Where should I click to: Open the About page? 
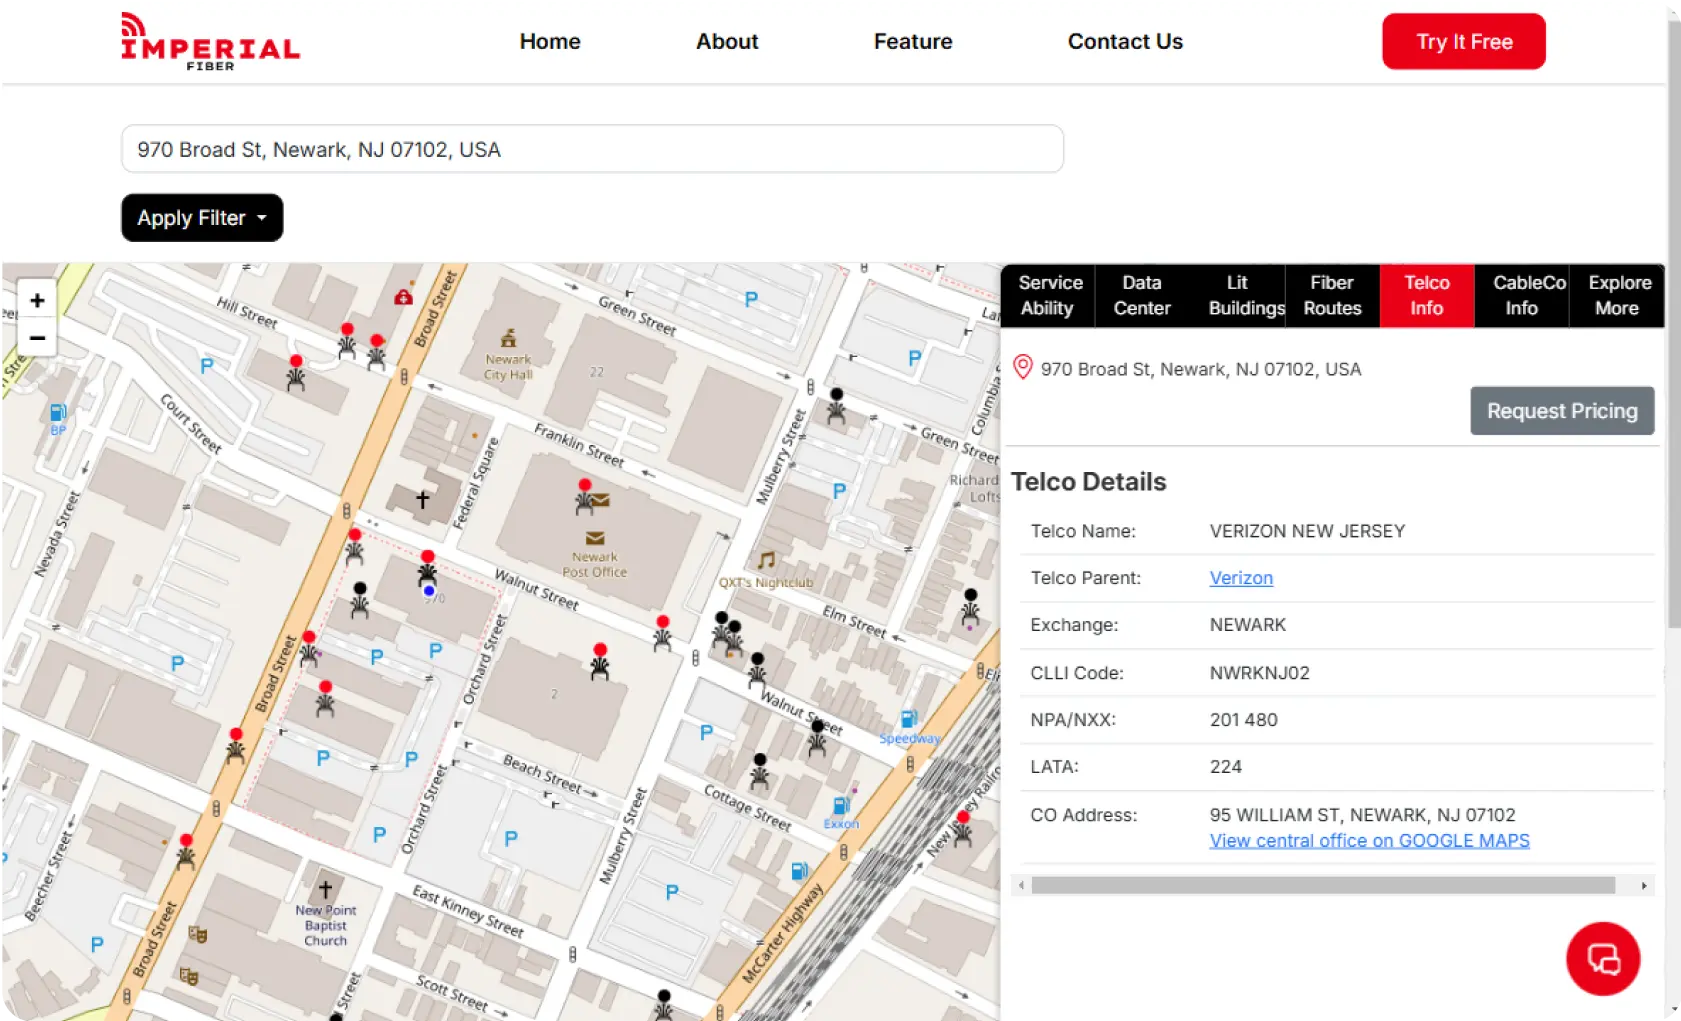727,42
